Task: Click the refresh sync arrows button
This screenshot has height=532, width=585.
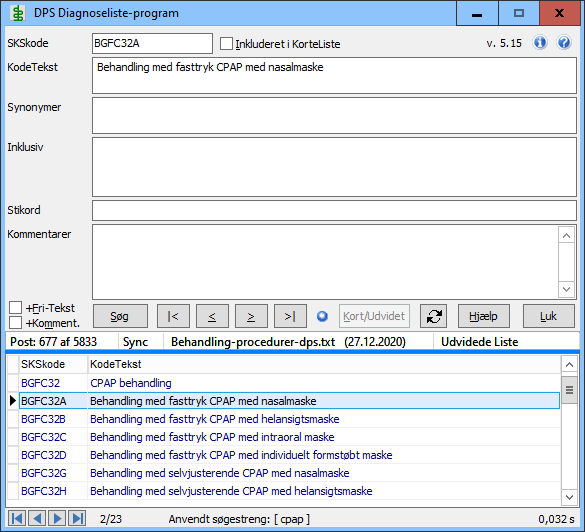Action: coord(434,316)
